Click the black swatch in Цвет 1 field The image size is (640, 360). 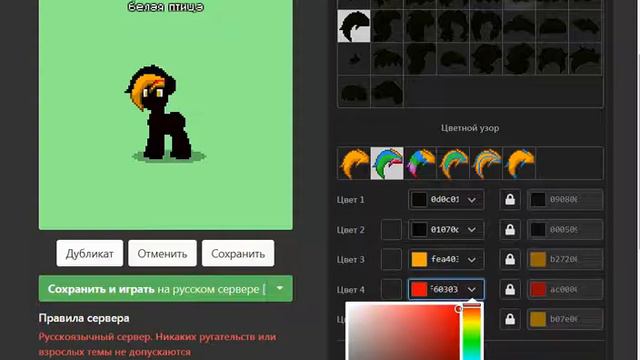click(x=419, y=200)
